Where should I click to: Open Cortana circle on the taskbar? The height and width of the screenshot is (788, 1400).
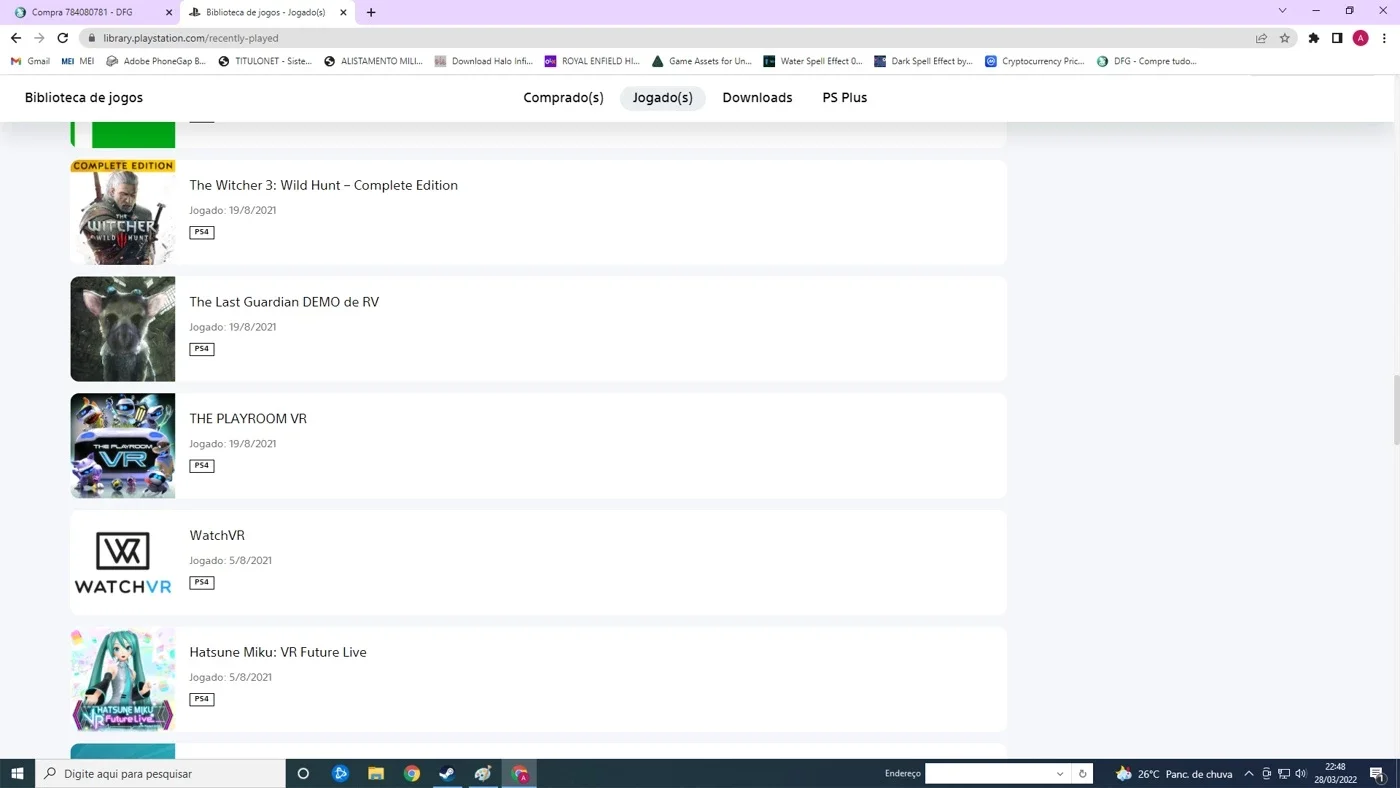pyautogui.click(x=303, y=774)
